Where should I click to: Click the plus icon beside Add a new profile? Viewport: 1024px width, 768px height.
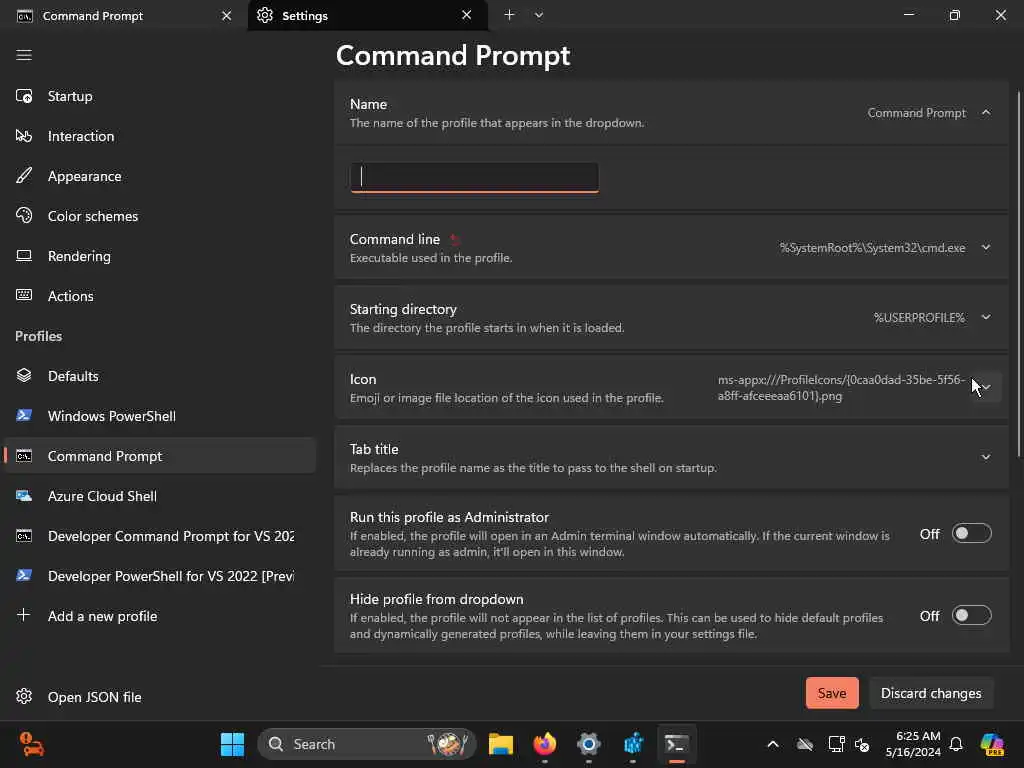[24, 615]
